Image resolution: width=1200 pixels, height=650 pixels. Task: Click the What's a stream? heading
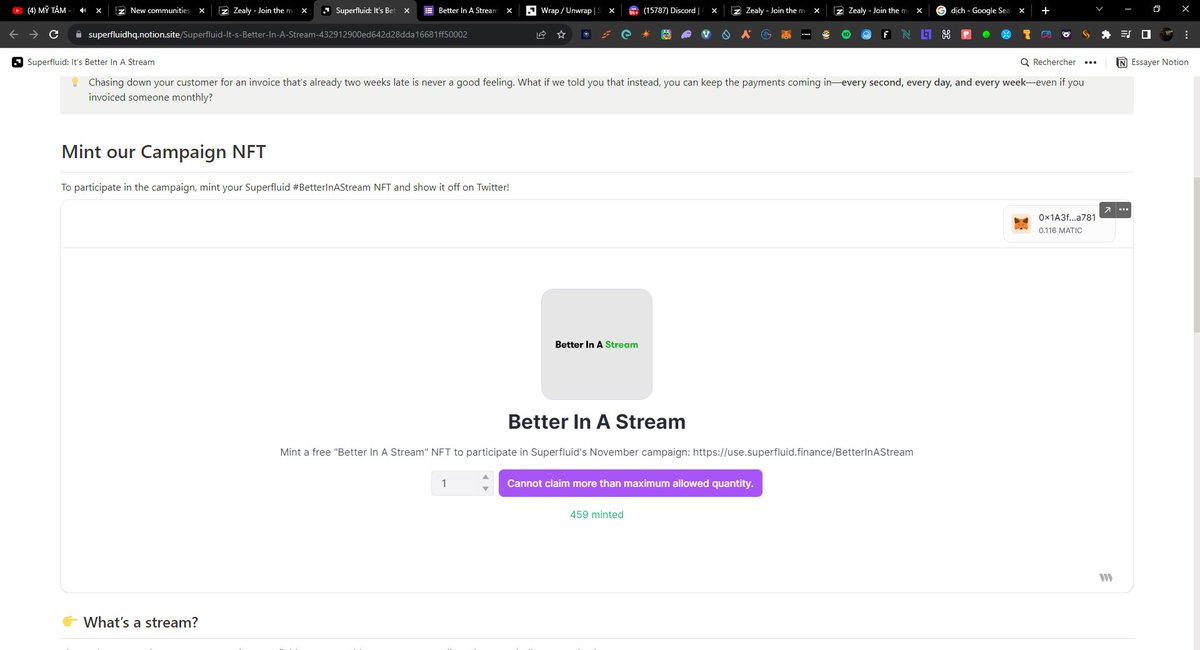(x=141, y=622)
